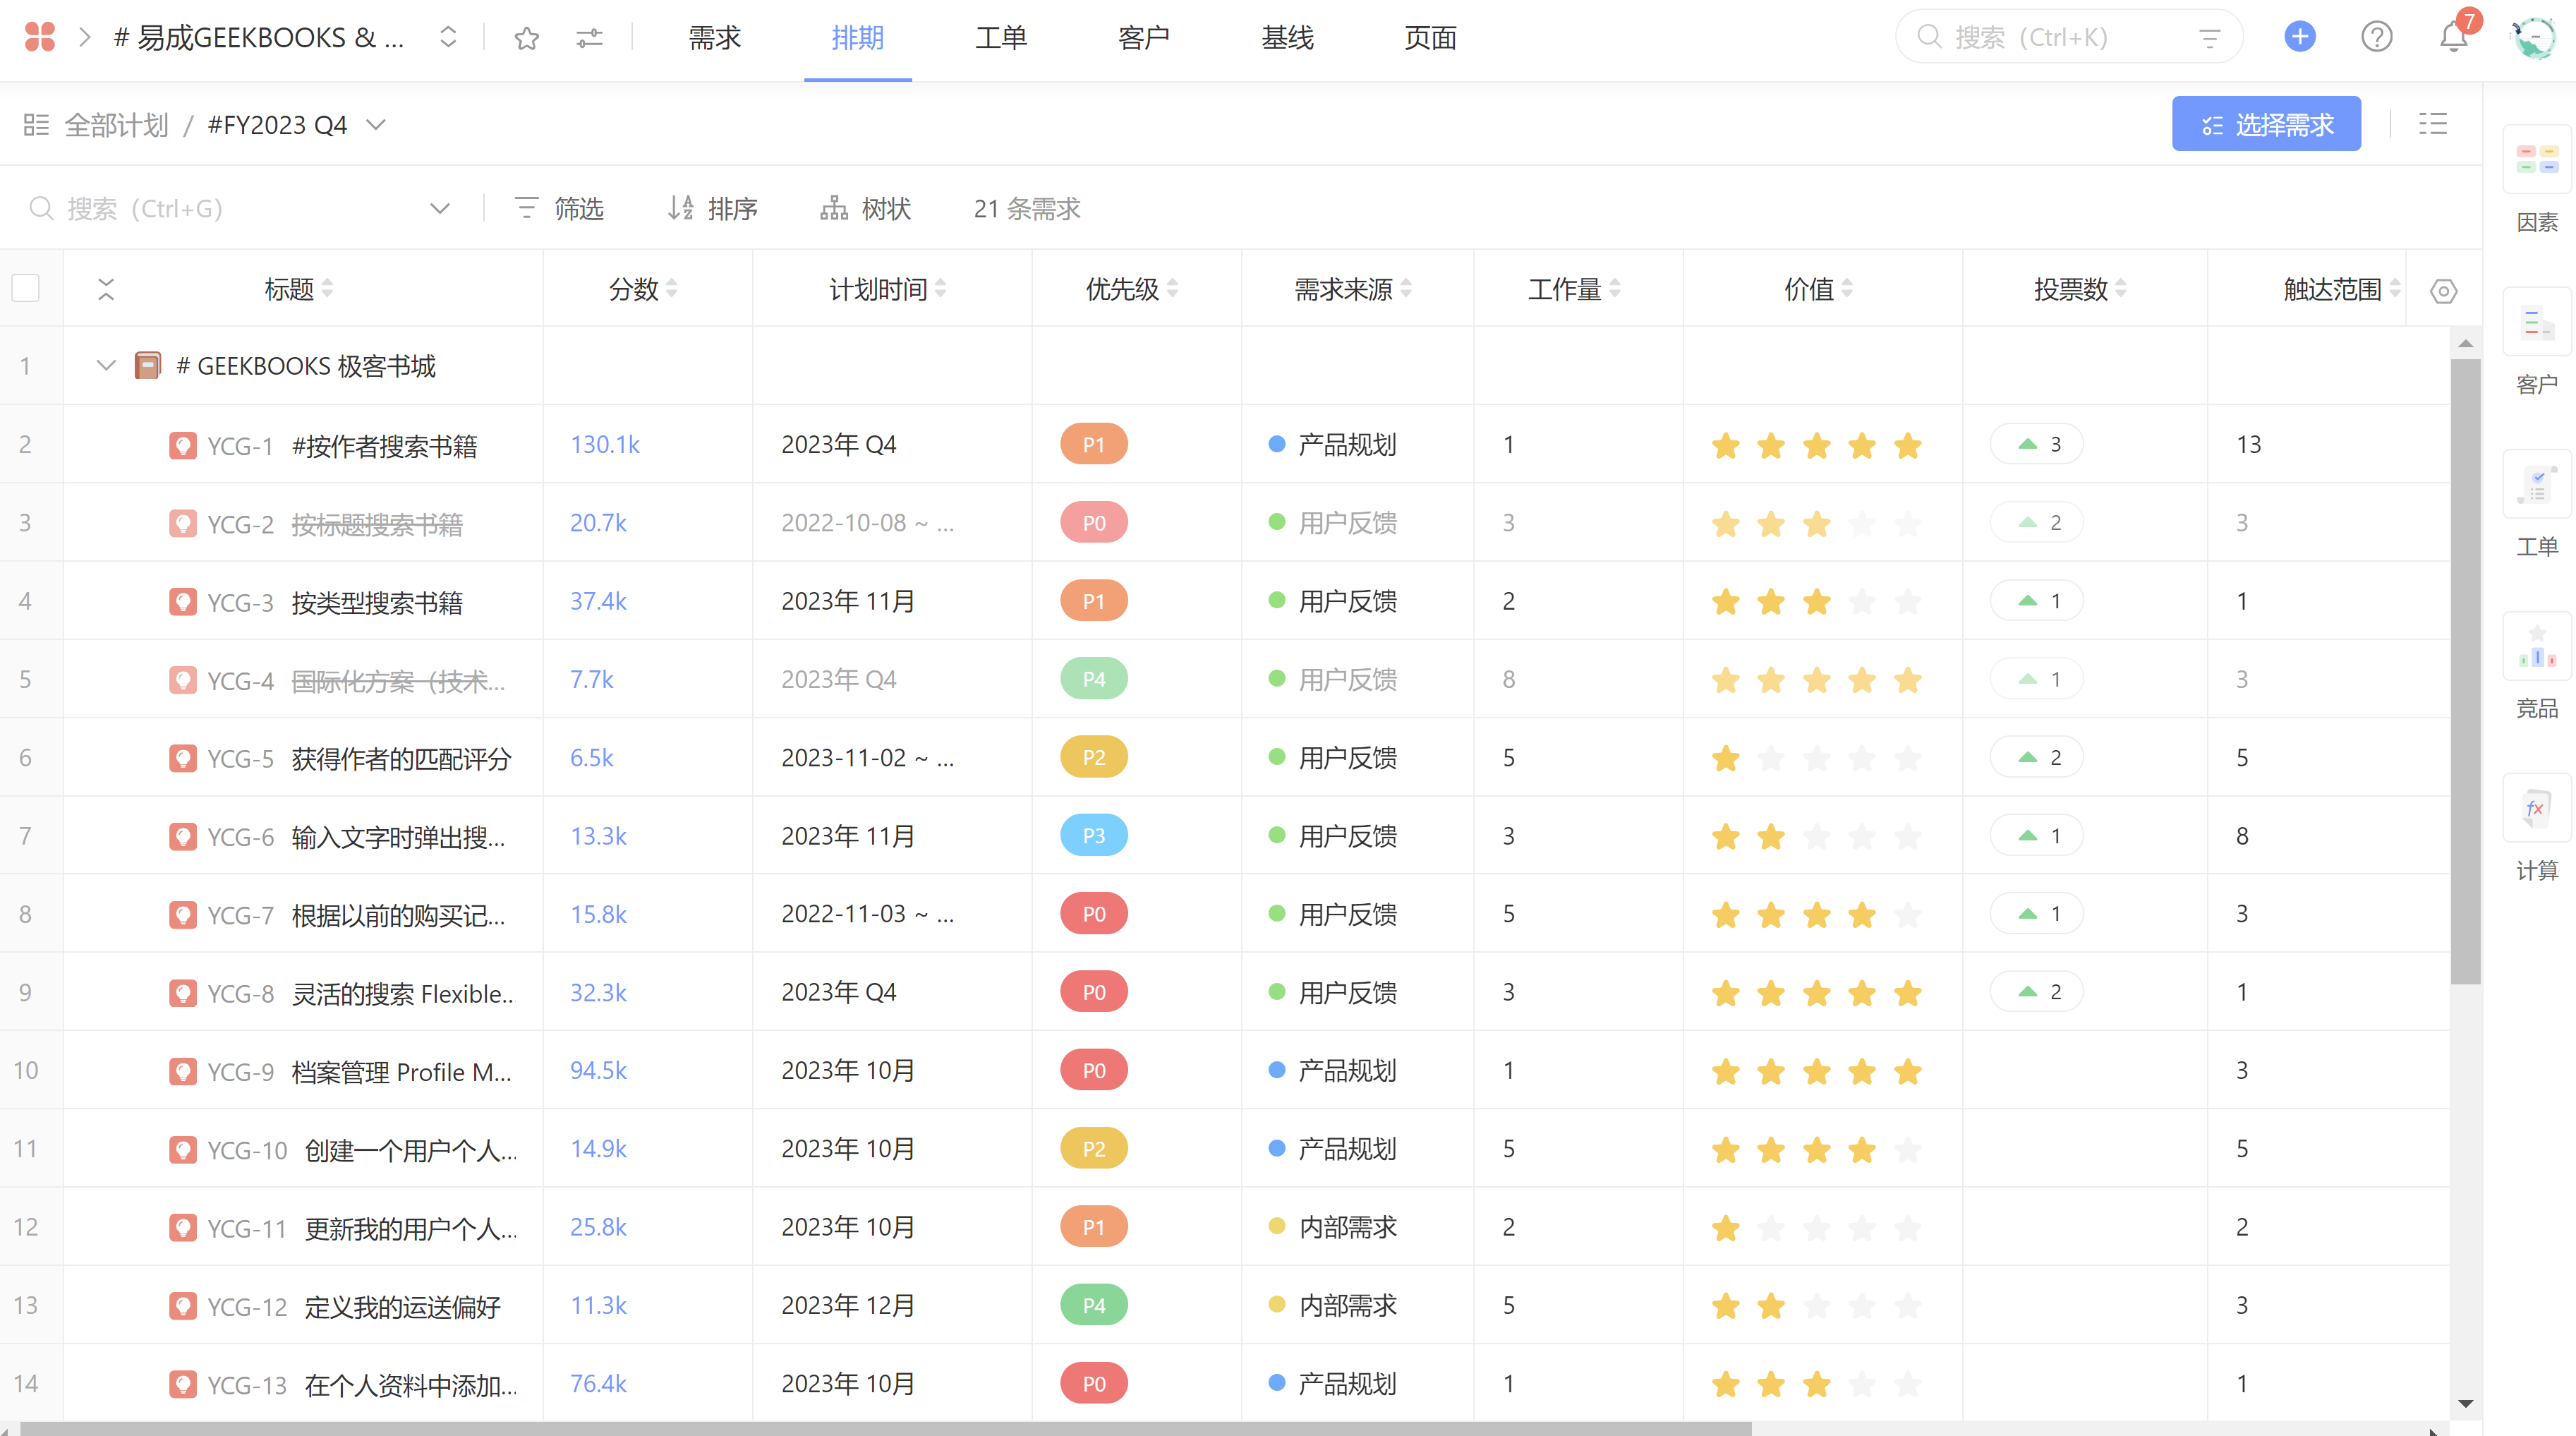Tick the select-all checkbox in header
2576x1436 pixels.
25,288
